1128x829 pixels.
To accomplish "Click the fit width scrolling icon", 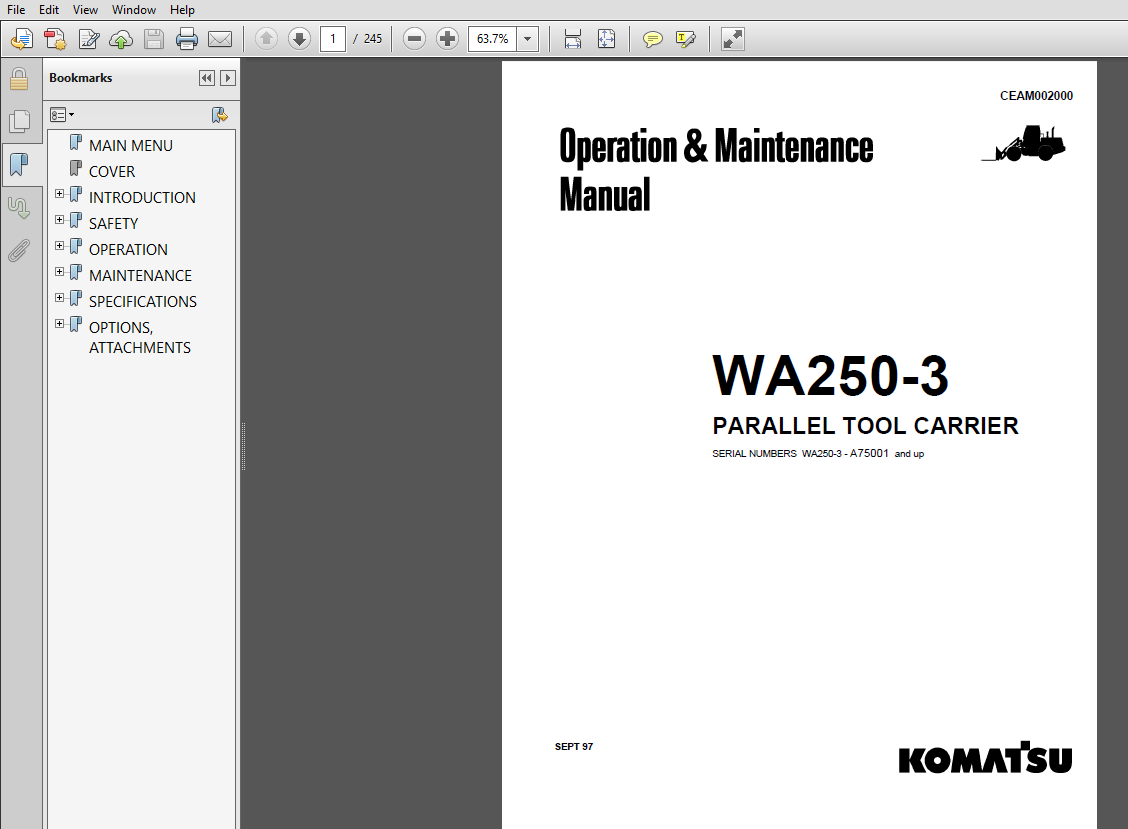I will click(x=573, y=39).
